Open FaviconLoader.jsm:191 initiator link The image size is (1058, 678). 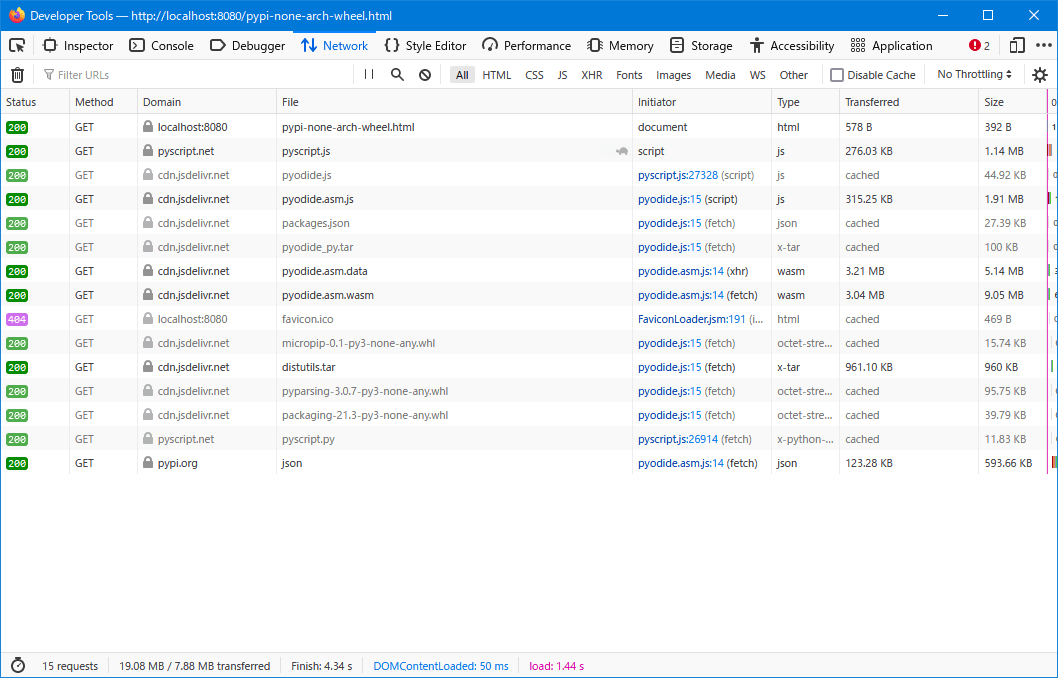pos(692,319)
